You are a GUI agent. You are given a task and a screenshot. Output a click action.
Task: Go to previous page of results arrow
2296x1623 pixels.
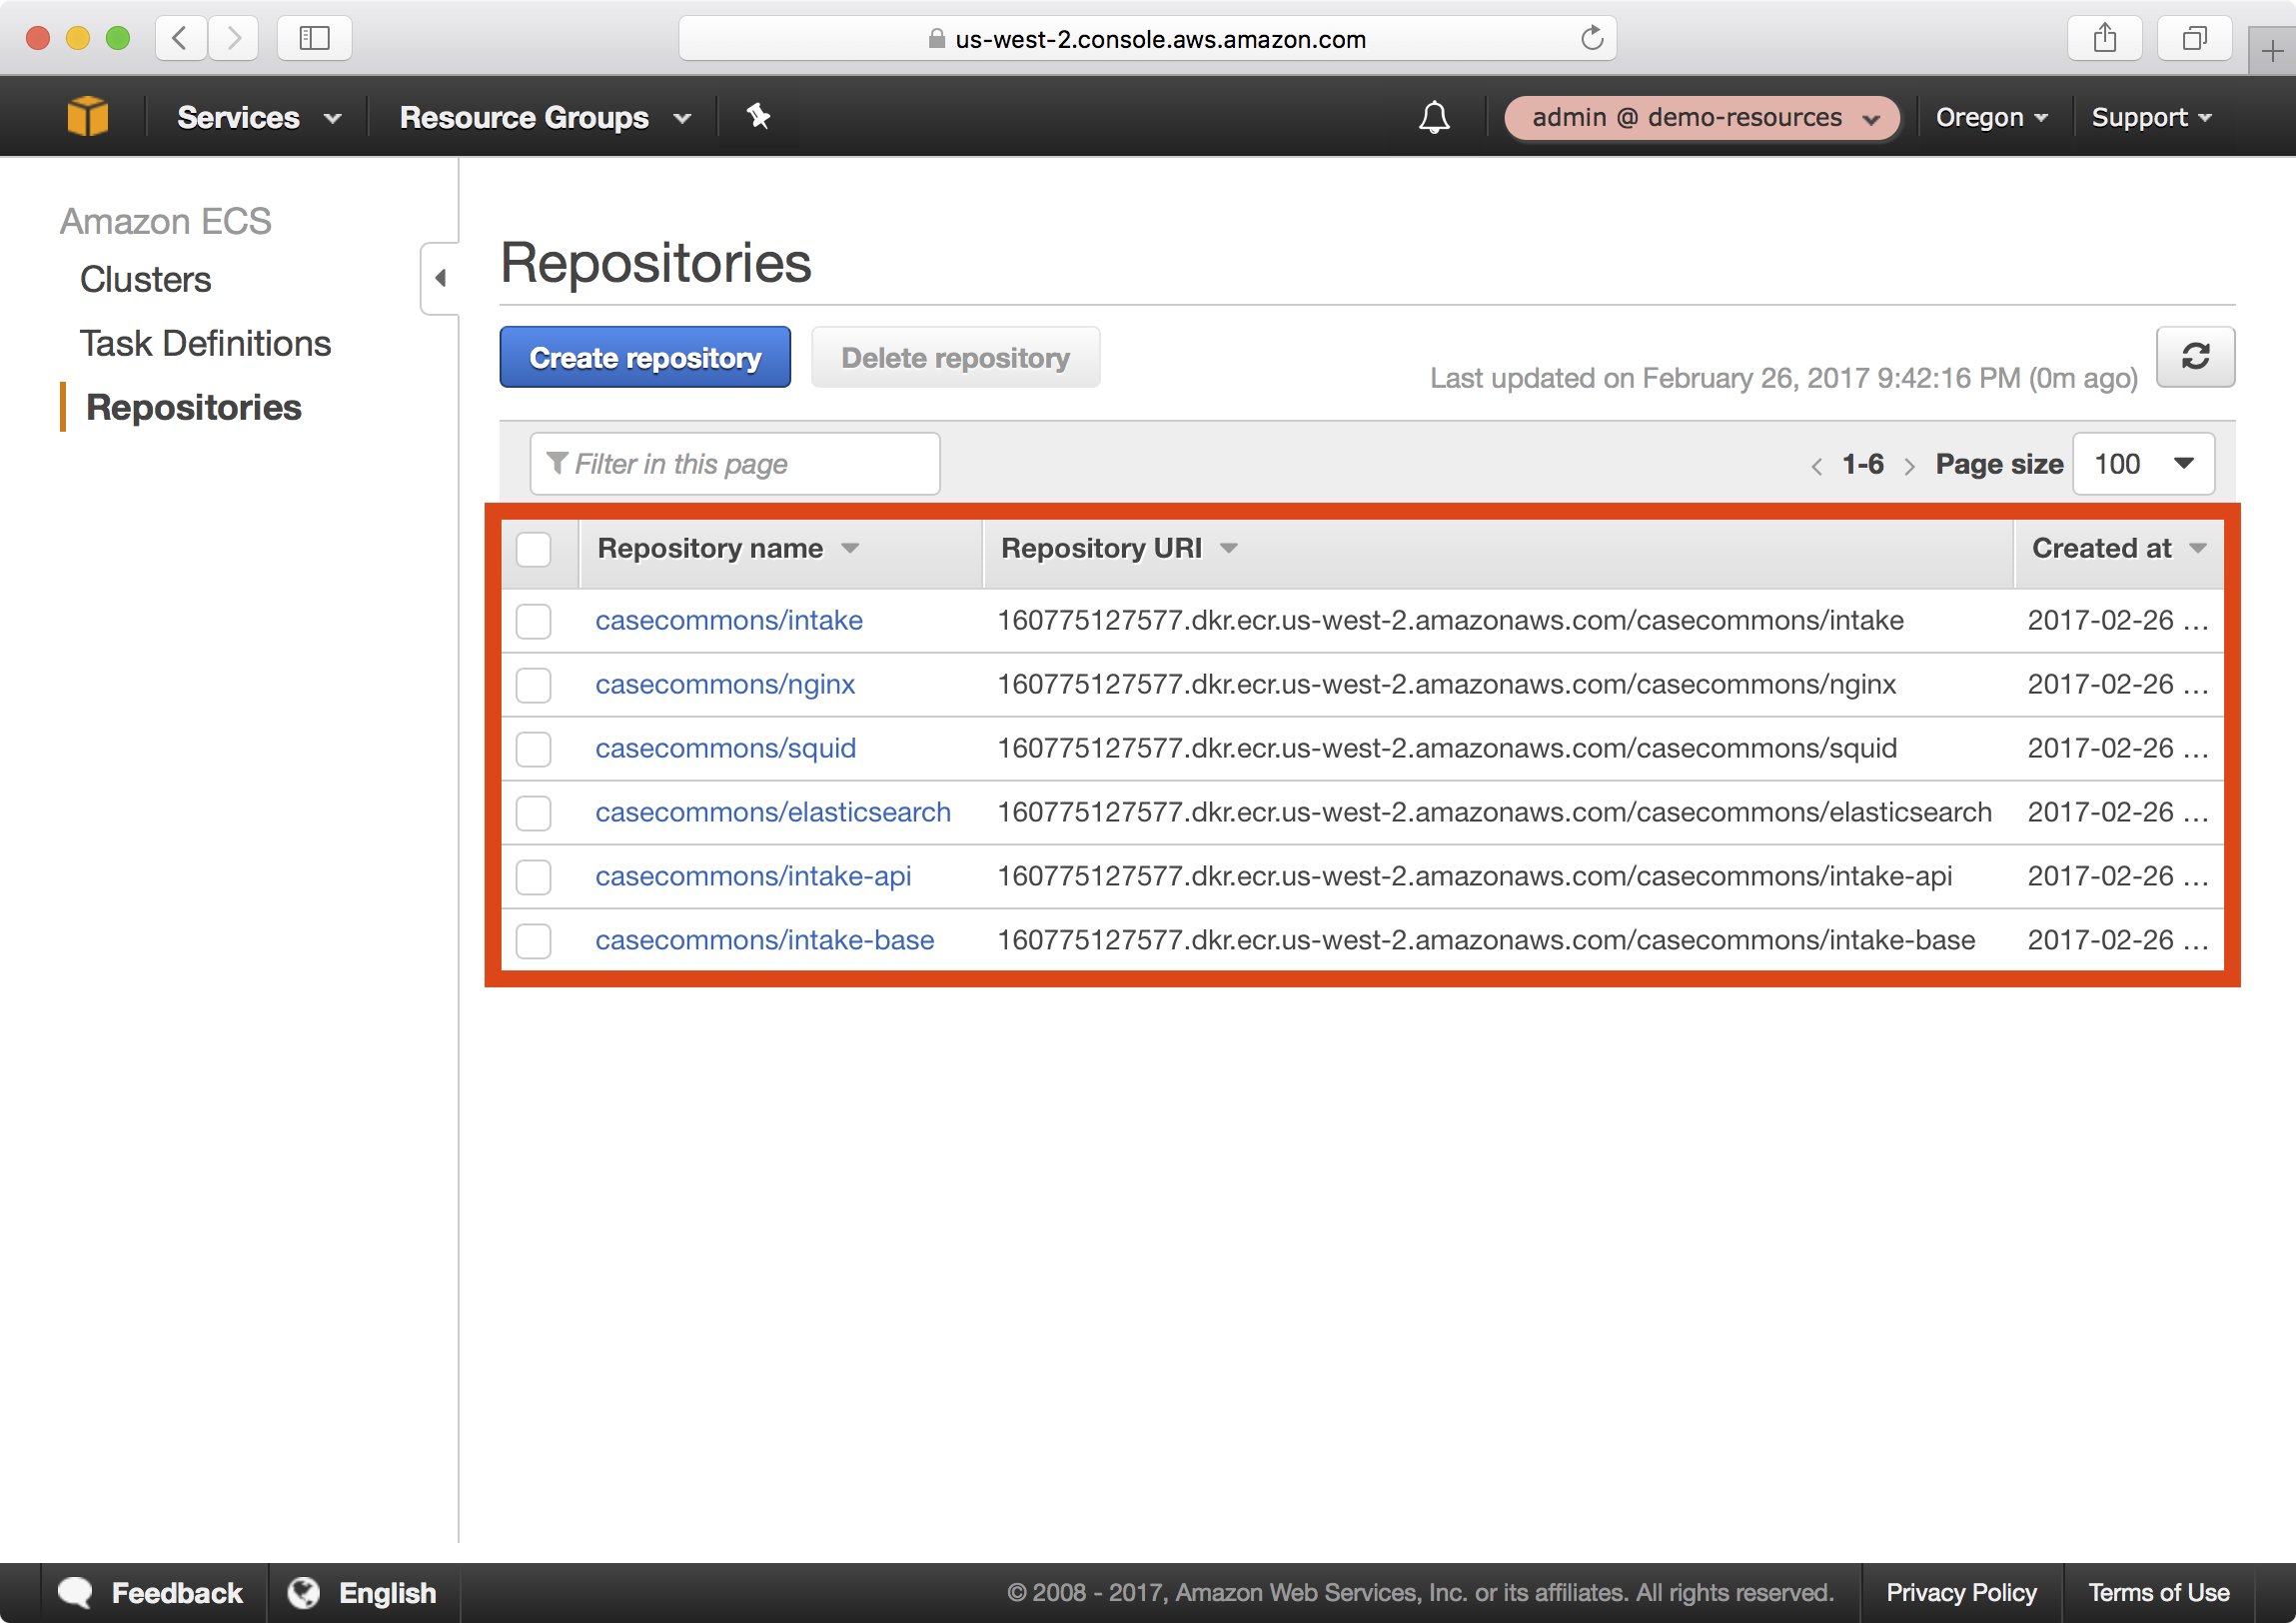click(x=1816, y=466)
